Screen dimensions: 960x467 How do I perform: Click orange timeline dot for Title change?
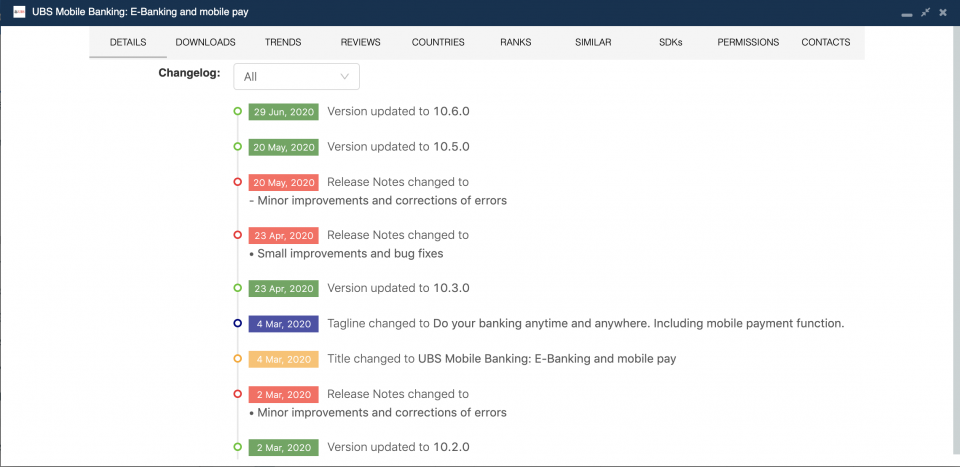click(238, 359)
